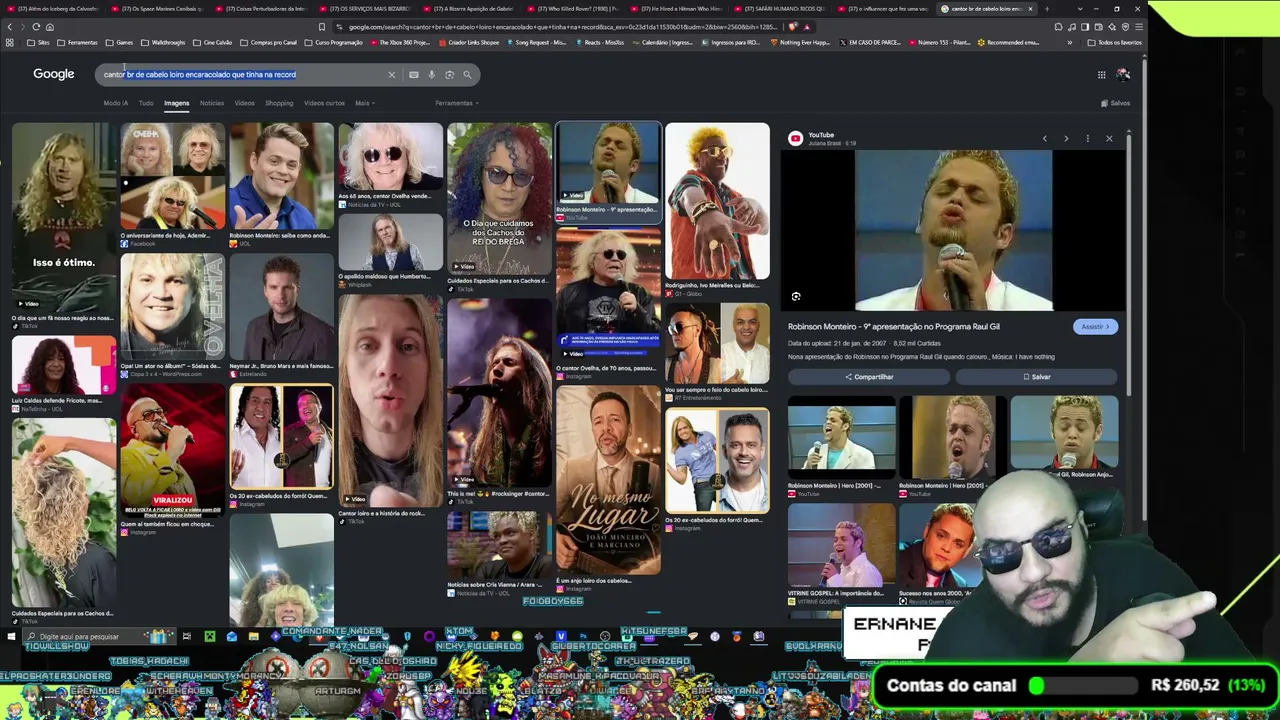Switch to Tudo results tab
This screenshot has height=720, width=1280.
coord(146,103)
